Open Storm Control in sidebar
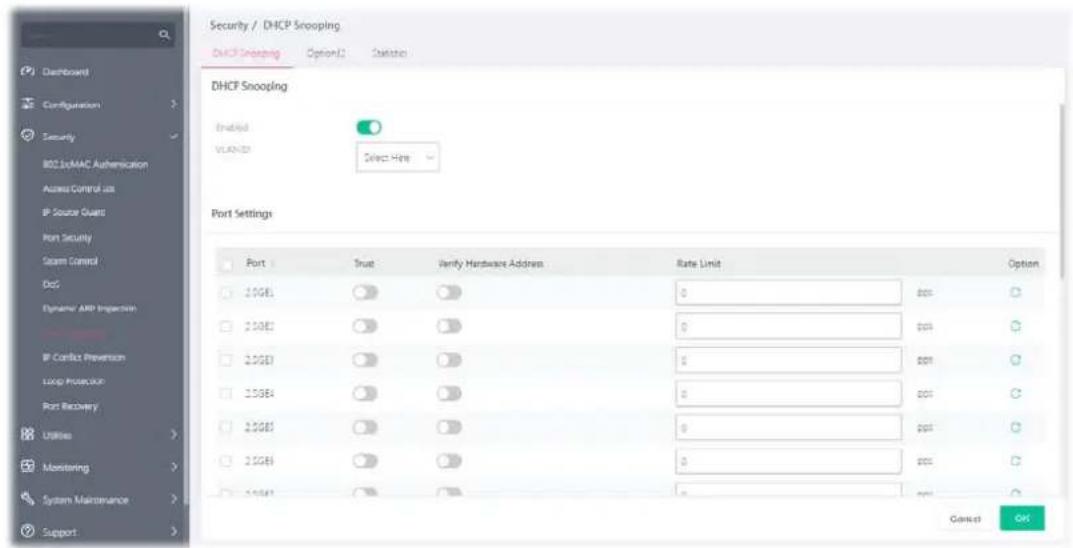The image size is (1073, 548). (69, 261)
